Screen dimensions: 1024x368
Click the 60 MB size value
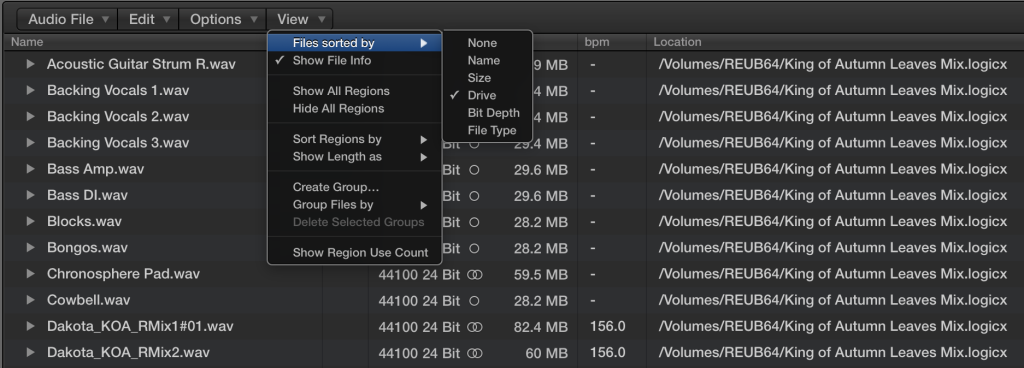coord(547,353)
